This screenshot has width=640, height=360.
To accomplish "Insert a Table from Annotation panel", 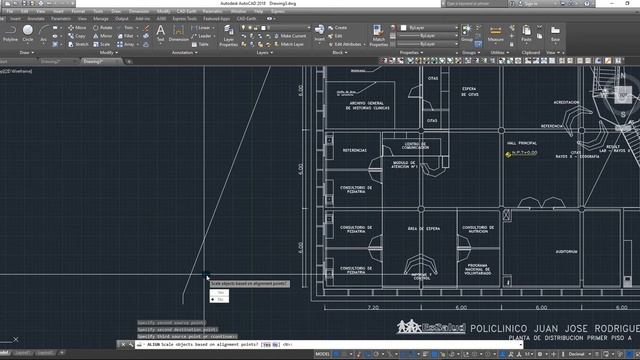I will coord(200,44).
